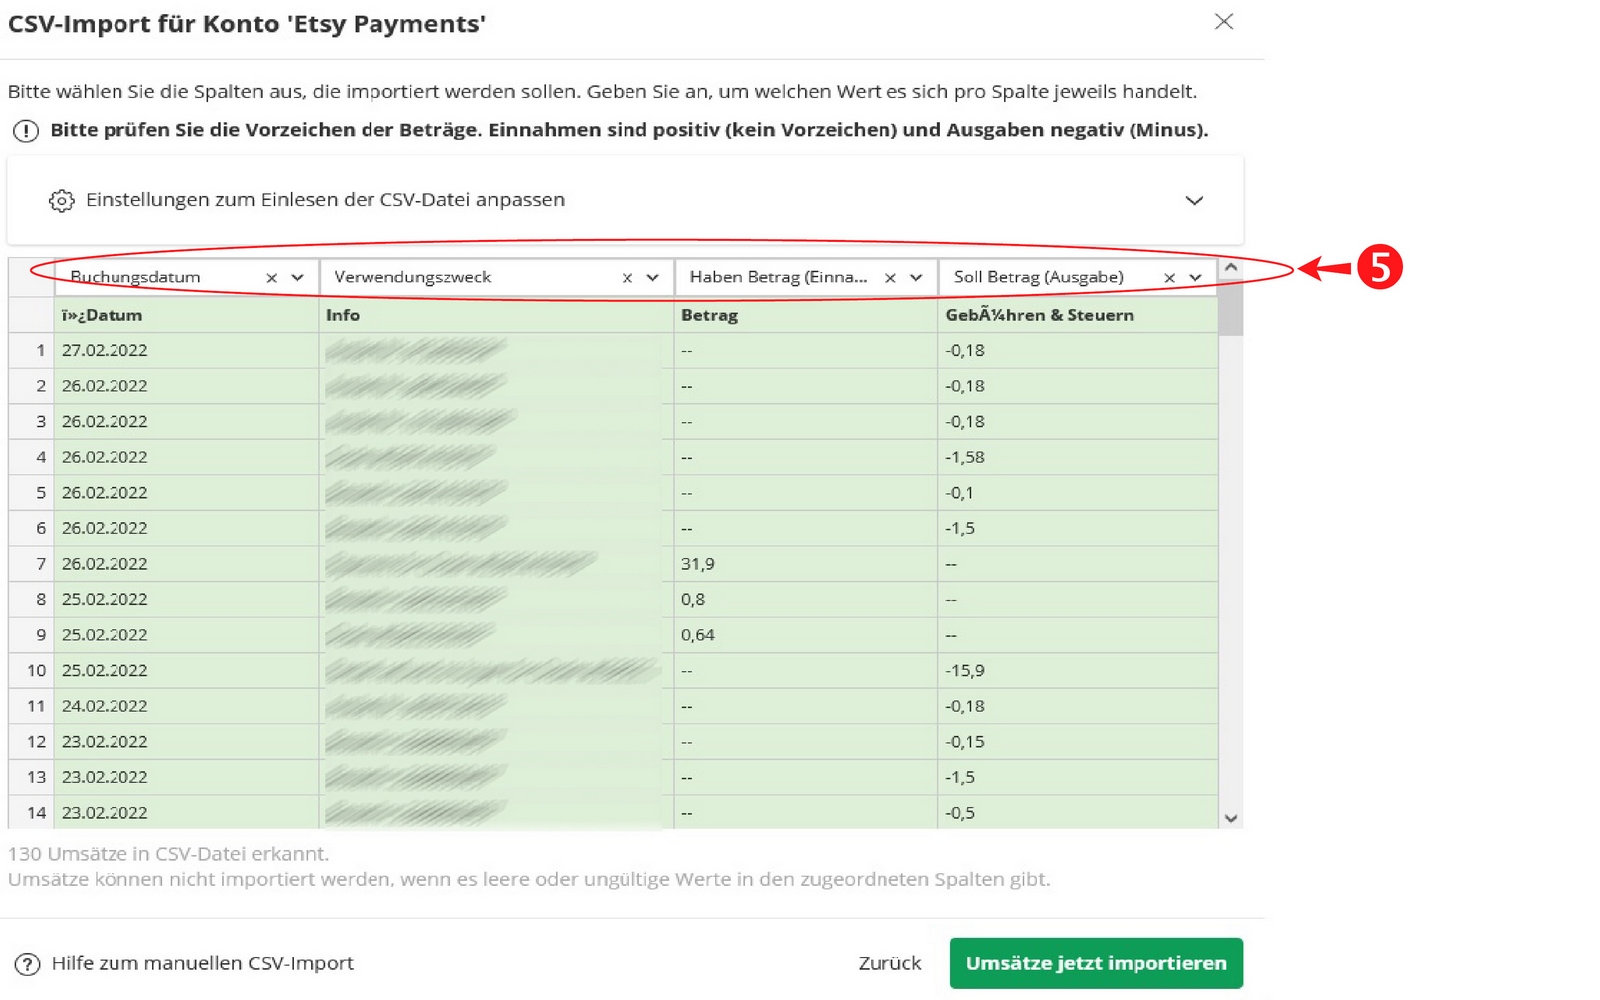Viewport: 1600px width, 1000px height.
Task: Open the Verwendungszweck column dropdown
Action: coord(653,278)
